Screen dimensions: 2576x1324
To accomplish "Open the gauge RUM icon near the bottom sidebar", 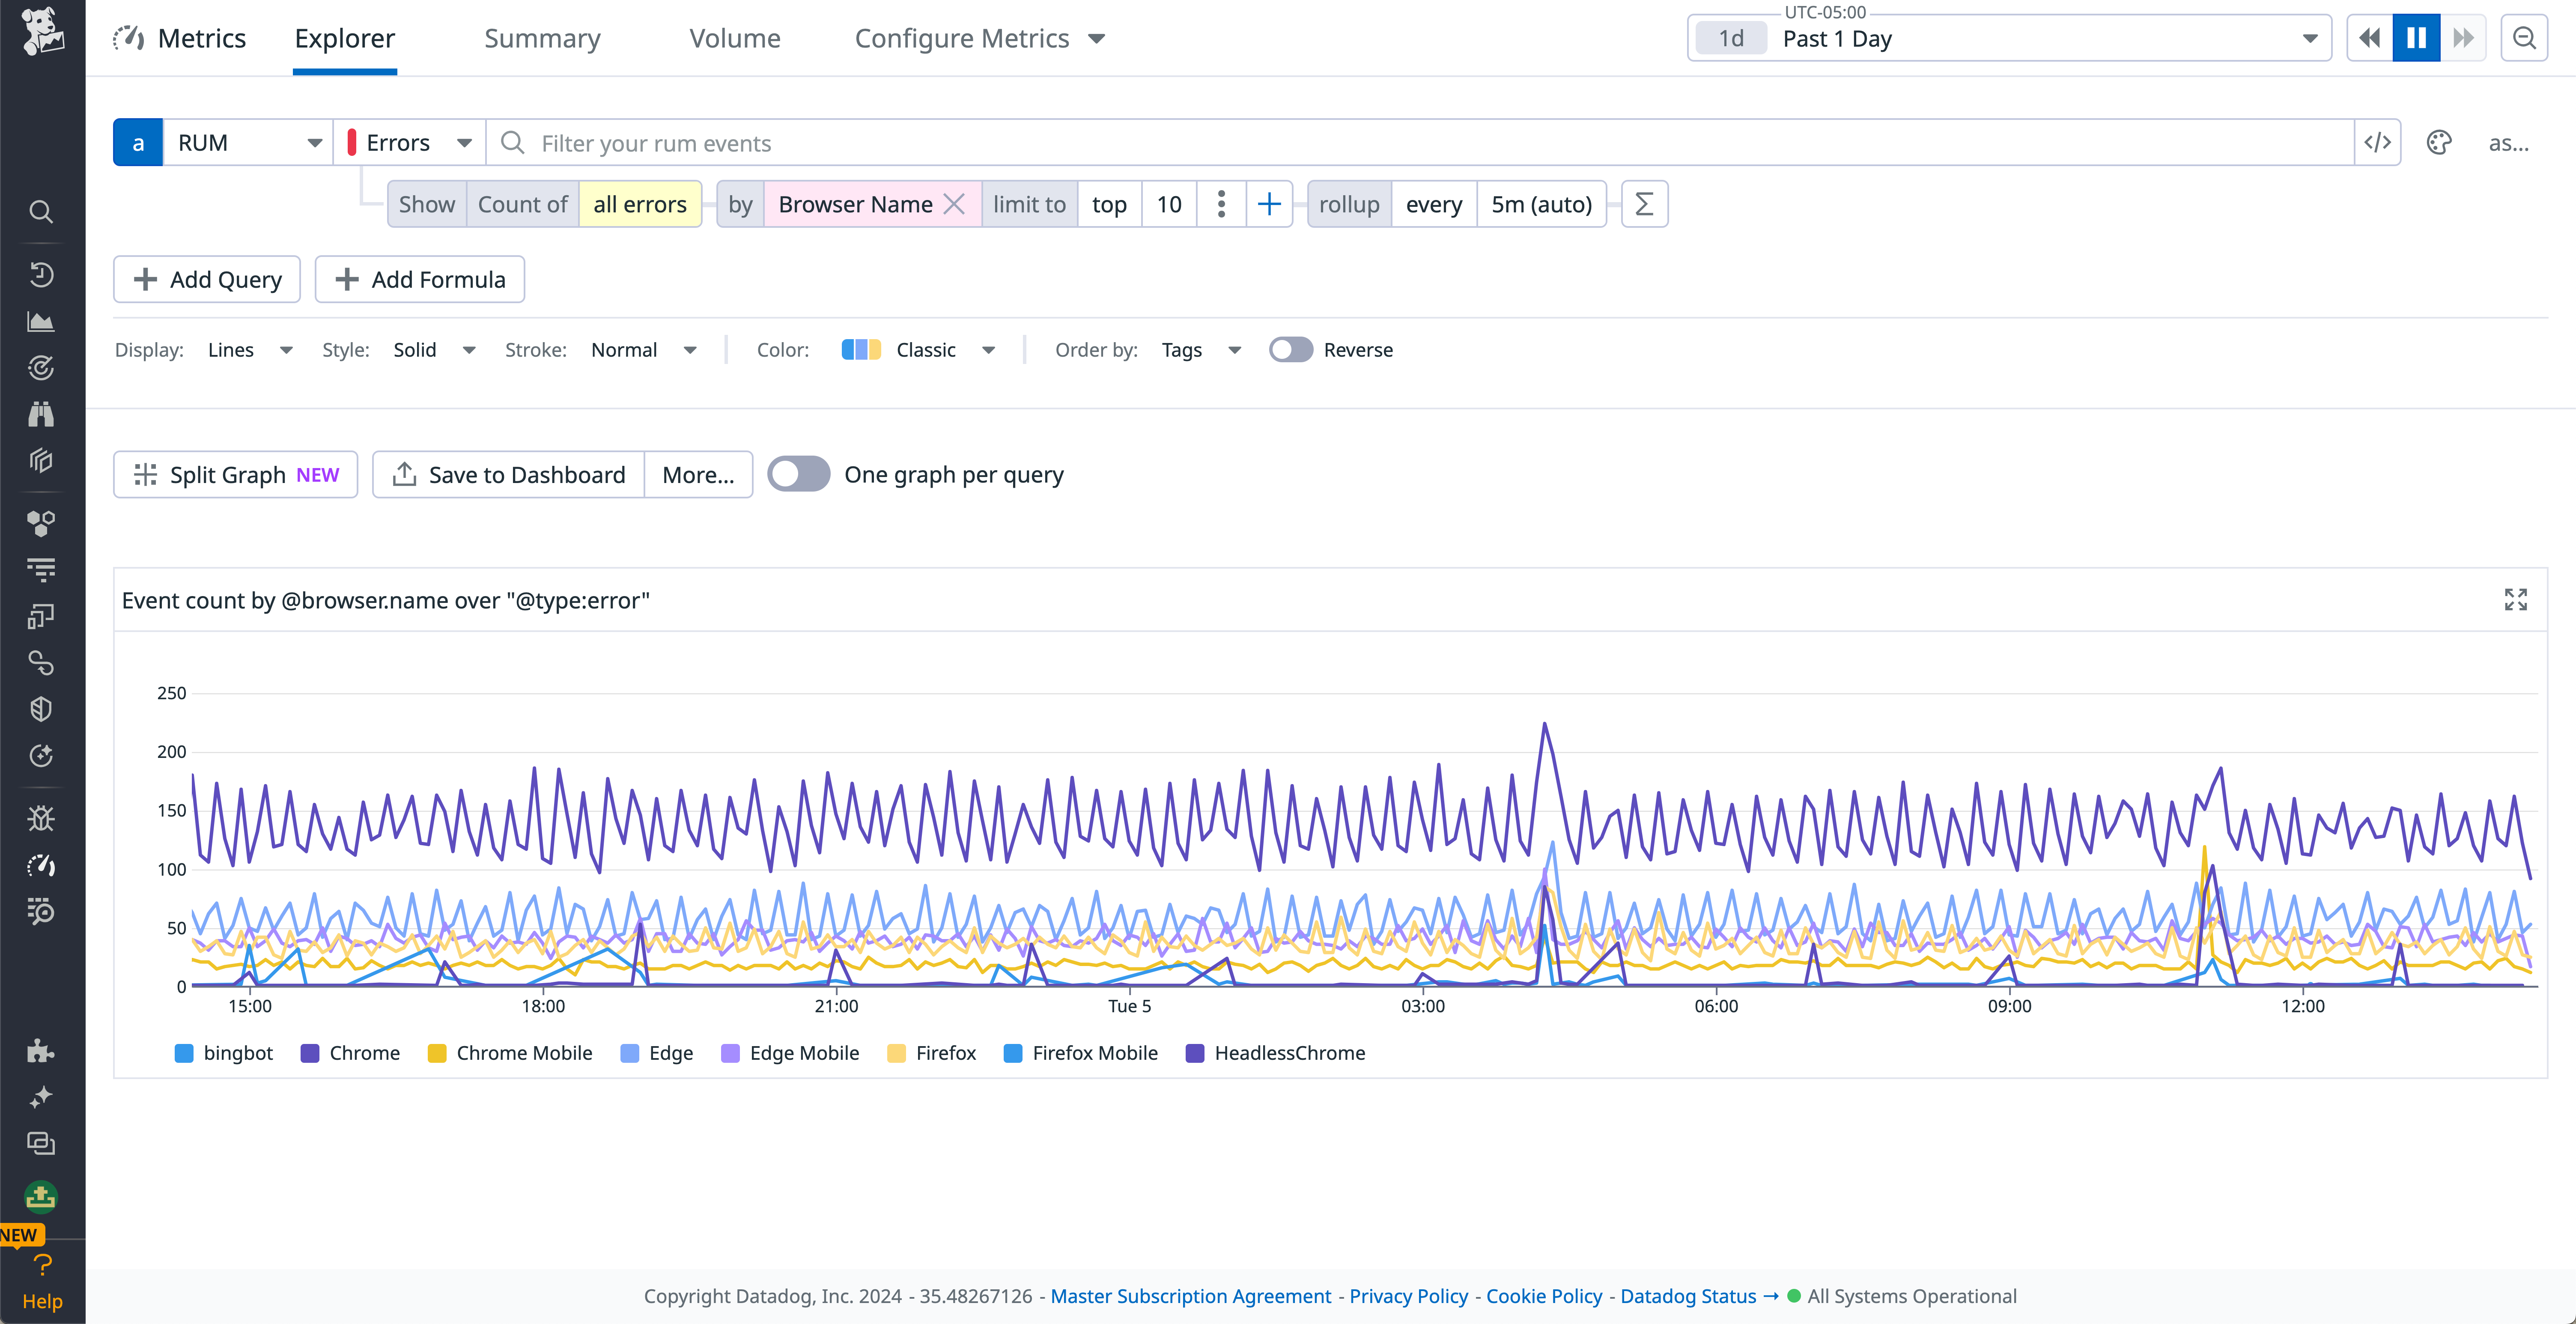I will pyautogui.click(x=41, y=866).
